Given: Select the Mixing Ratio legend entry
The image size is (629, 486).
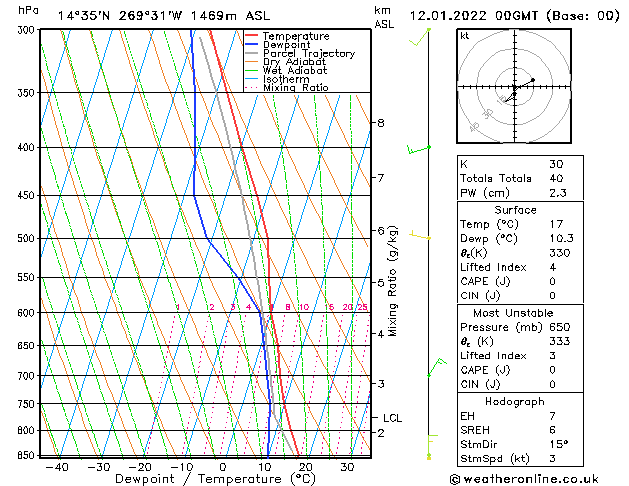Looking at the screenshot, I should [295, 88].
